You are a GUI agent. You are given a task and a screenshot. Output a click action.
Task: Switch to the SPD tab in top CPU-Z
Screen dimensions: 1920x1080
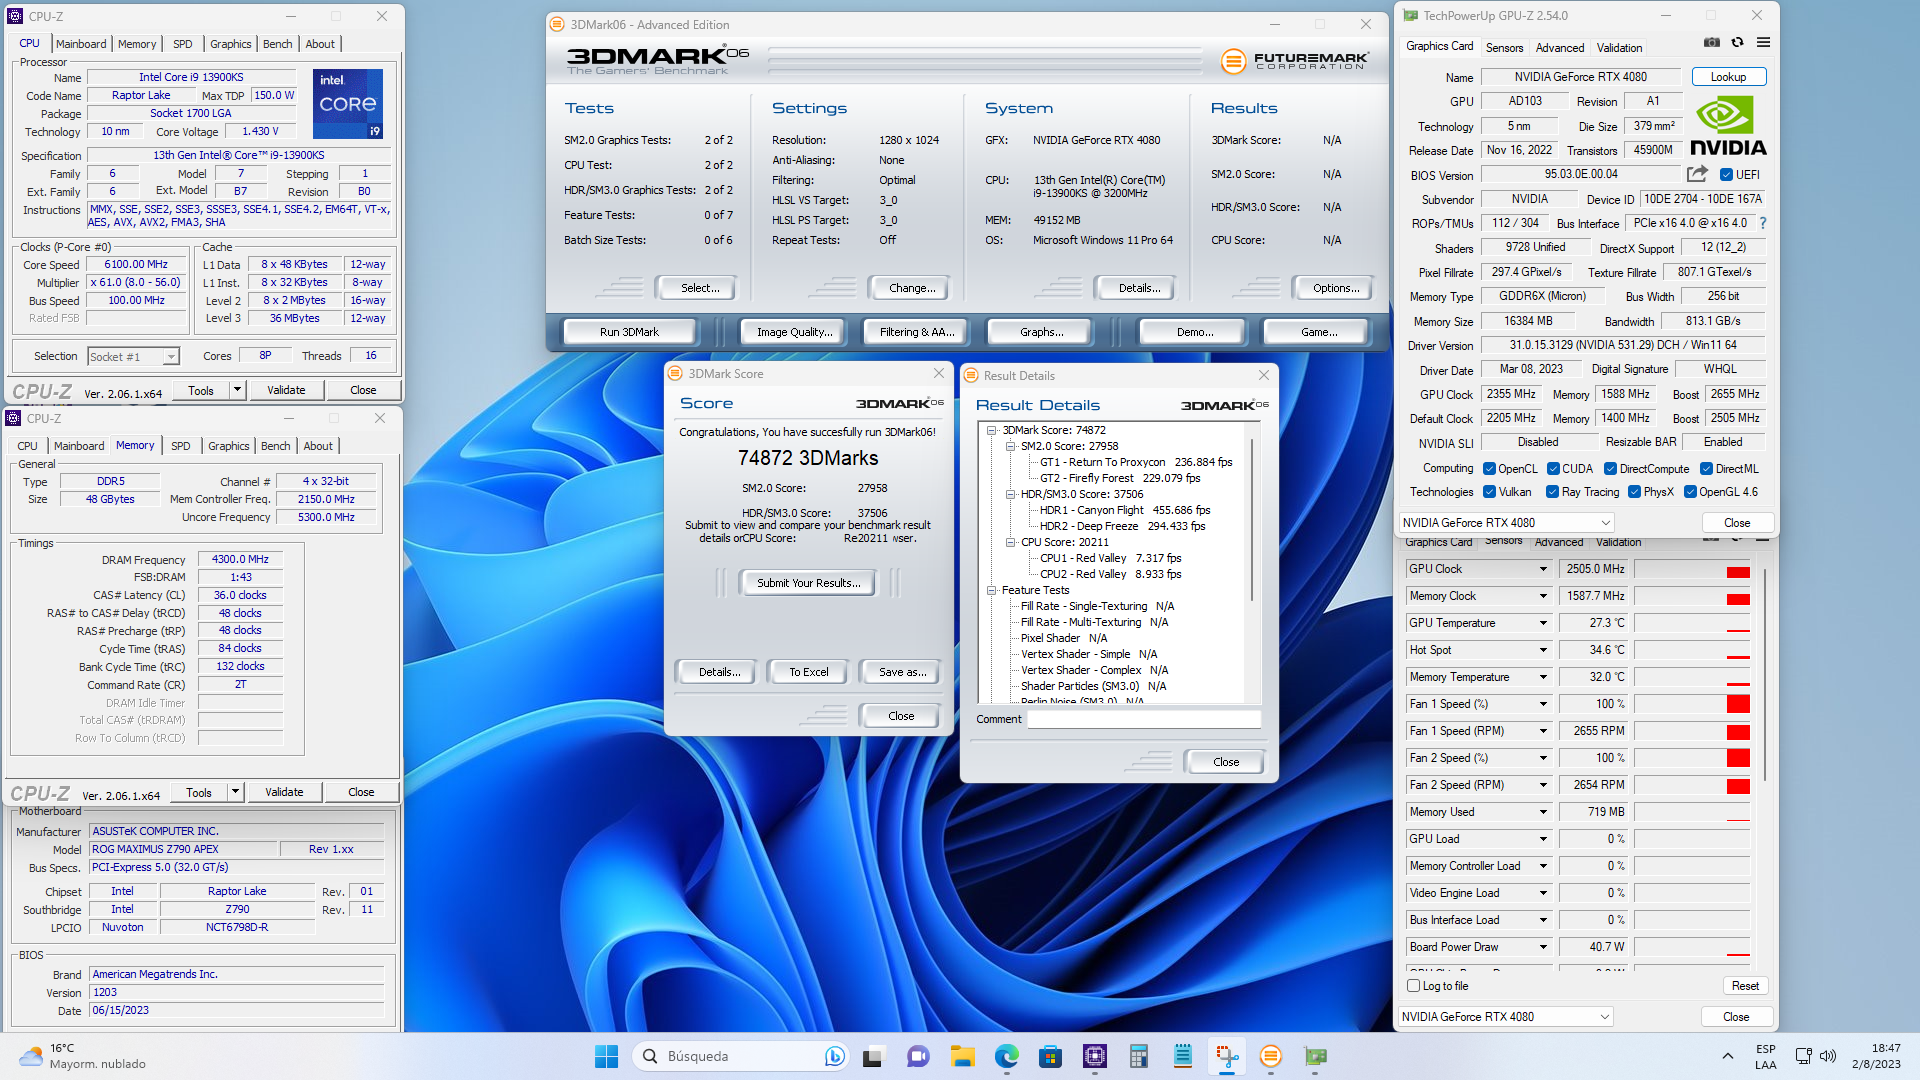click(182, 43)
